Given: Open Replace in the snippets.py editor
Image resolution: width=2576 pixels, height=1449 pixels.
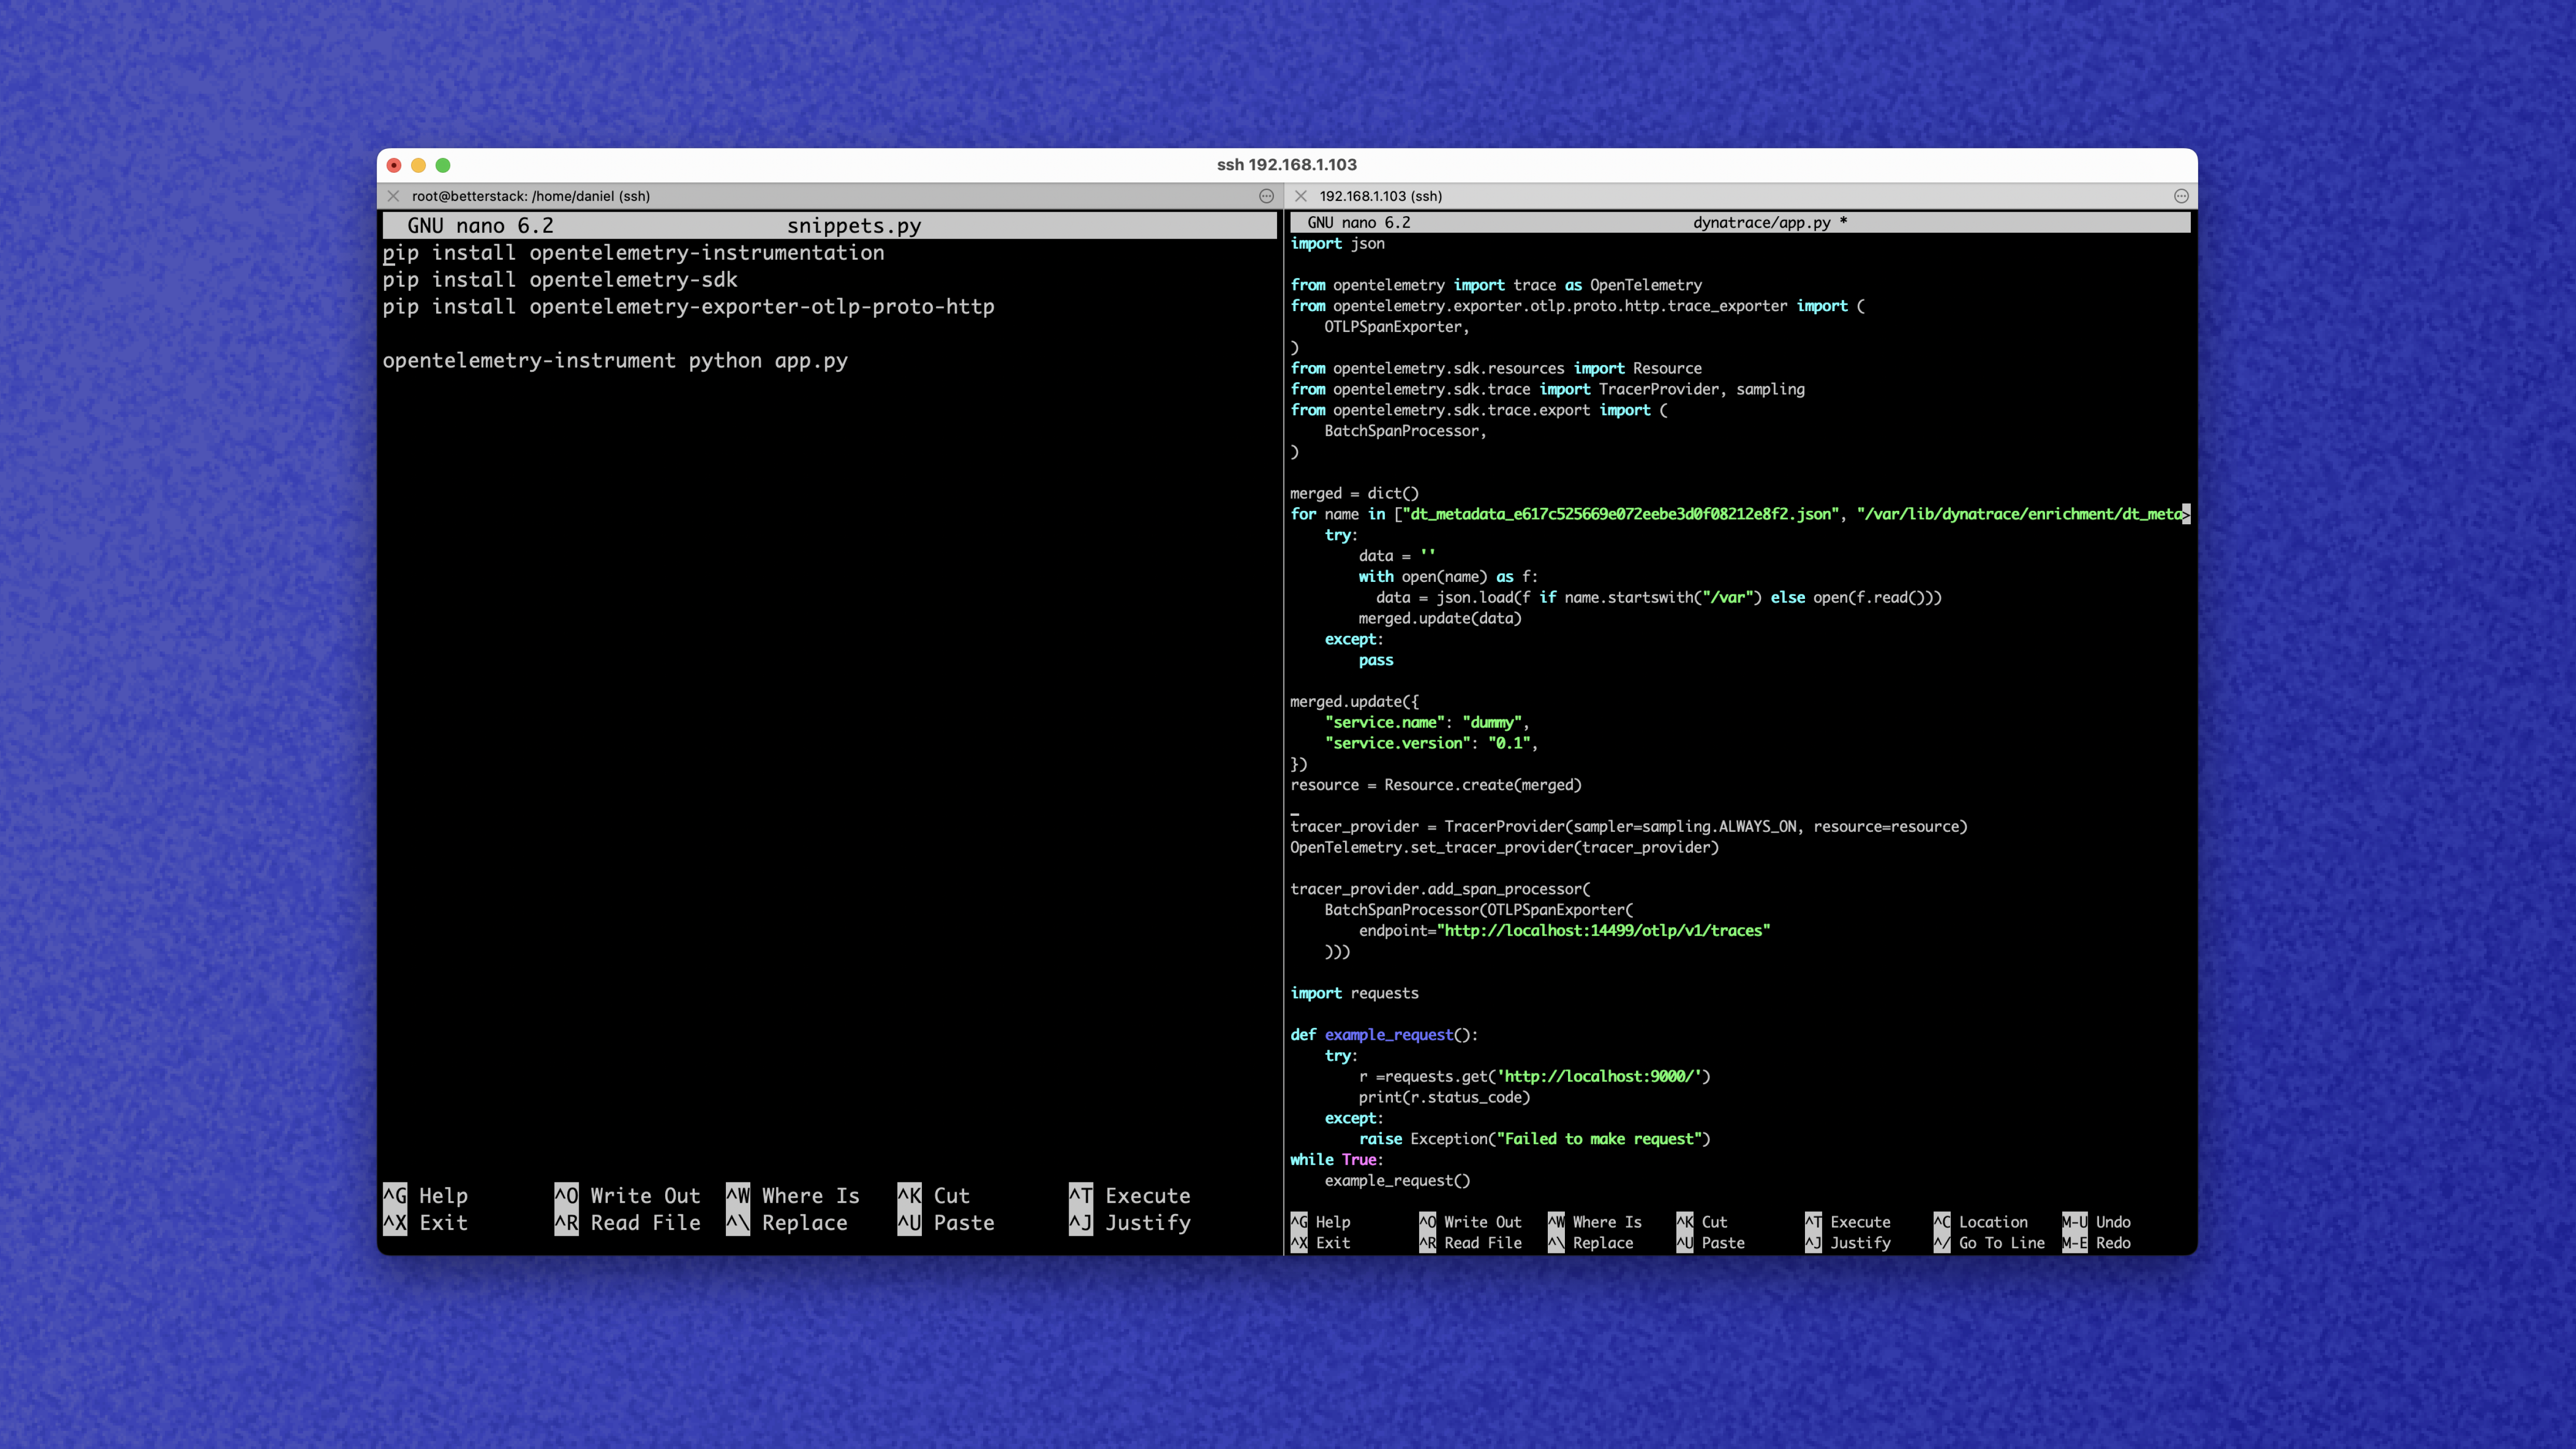Looking at the screenshot, I should [805, 1222].
